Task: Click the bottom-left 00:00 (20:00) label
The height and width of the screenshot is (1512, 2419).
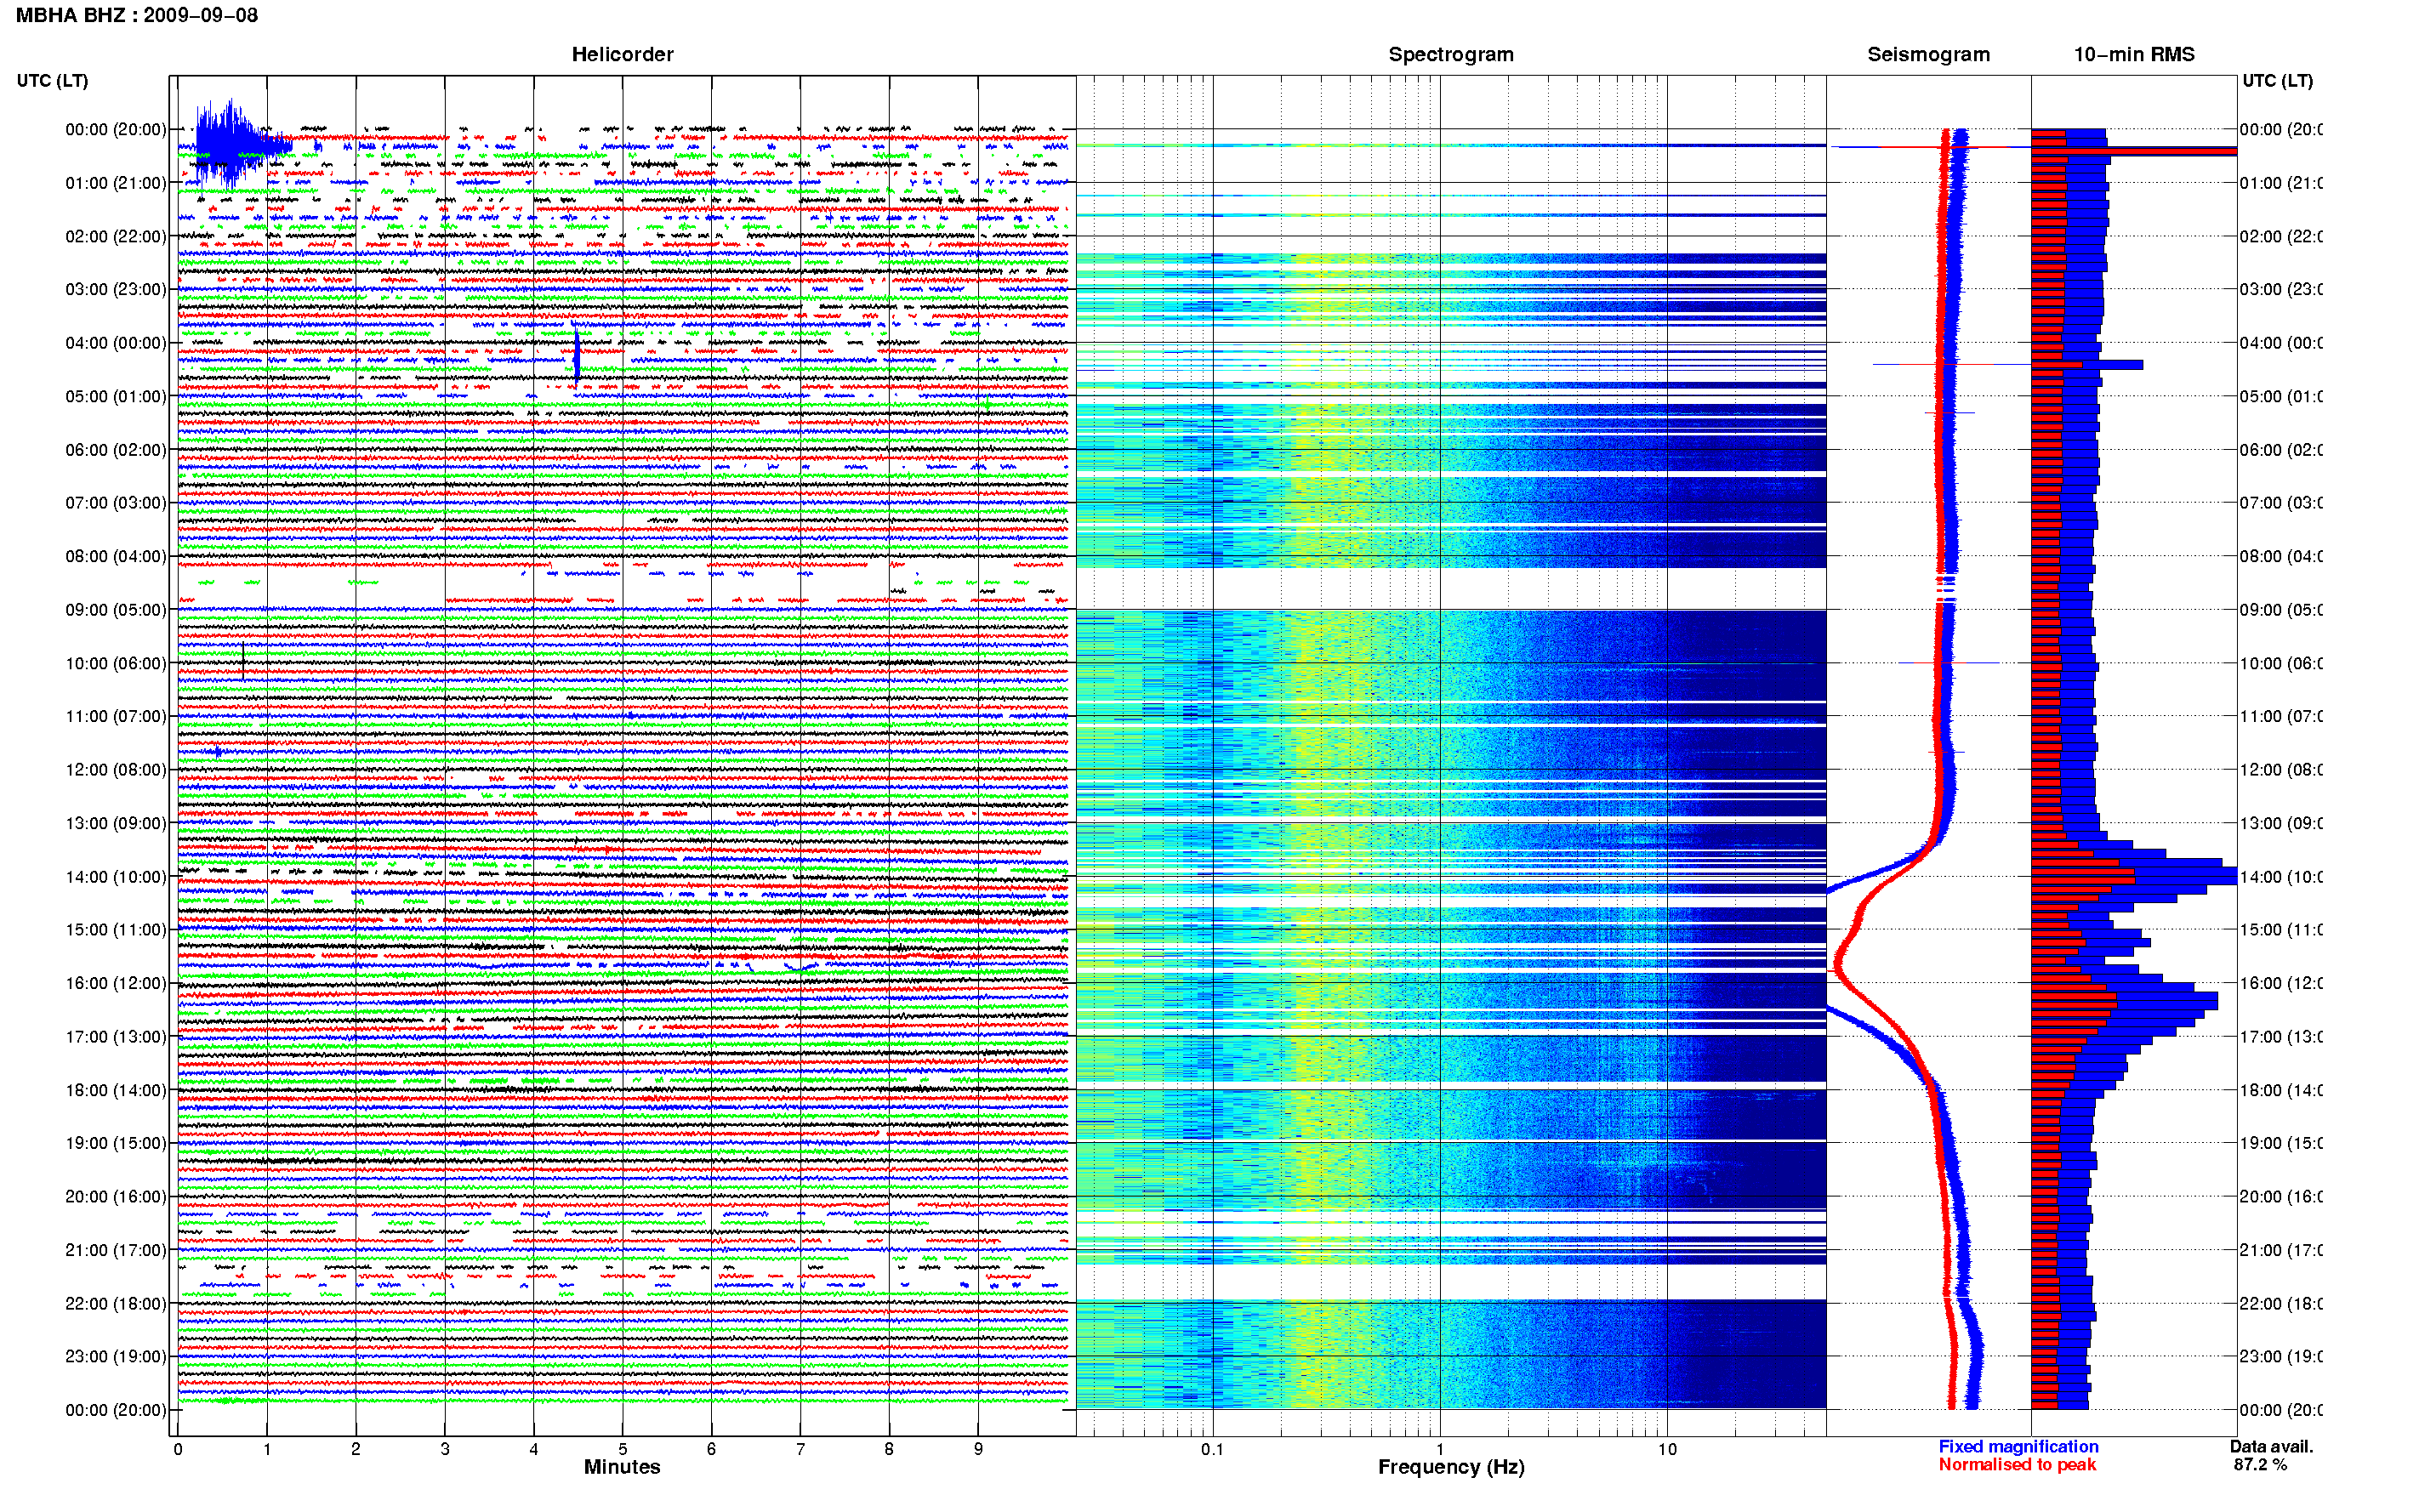Action: pos(116,1410)
